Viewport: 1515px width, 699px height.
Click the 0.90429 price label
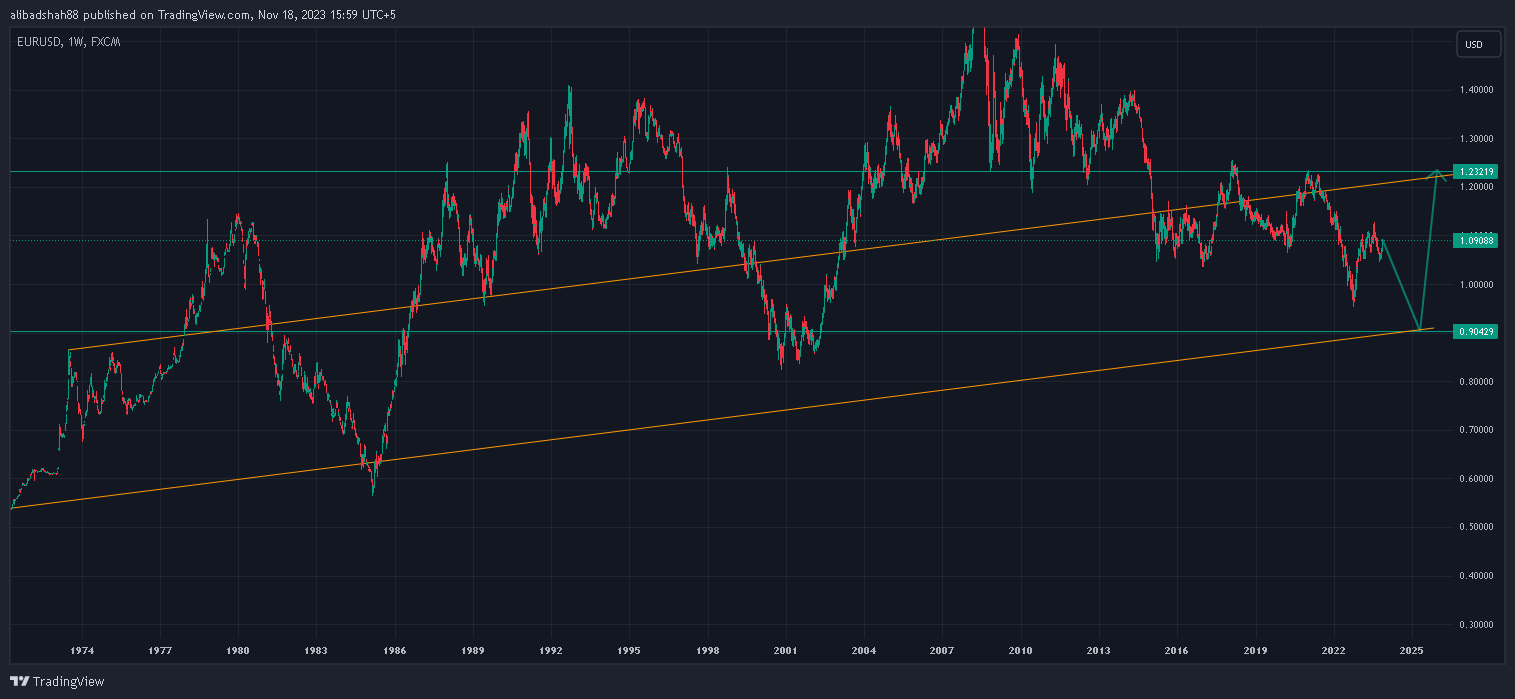[x=1476, y=331]
